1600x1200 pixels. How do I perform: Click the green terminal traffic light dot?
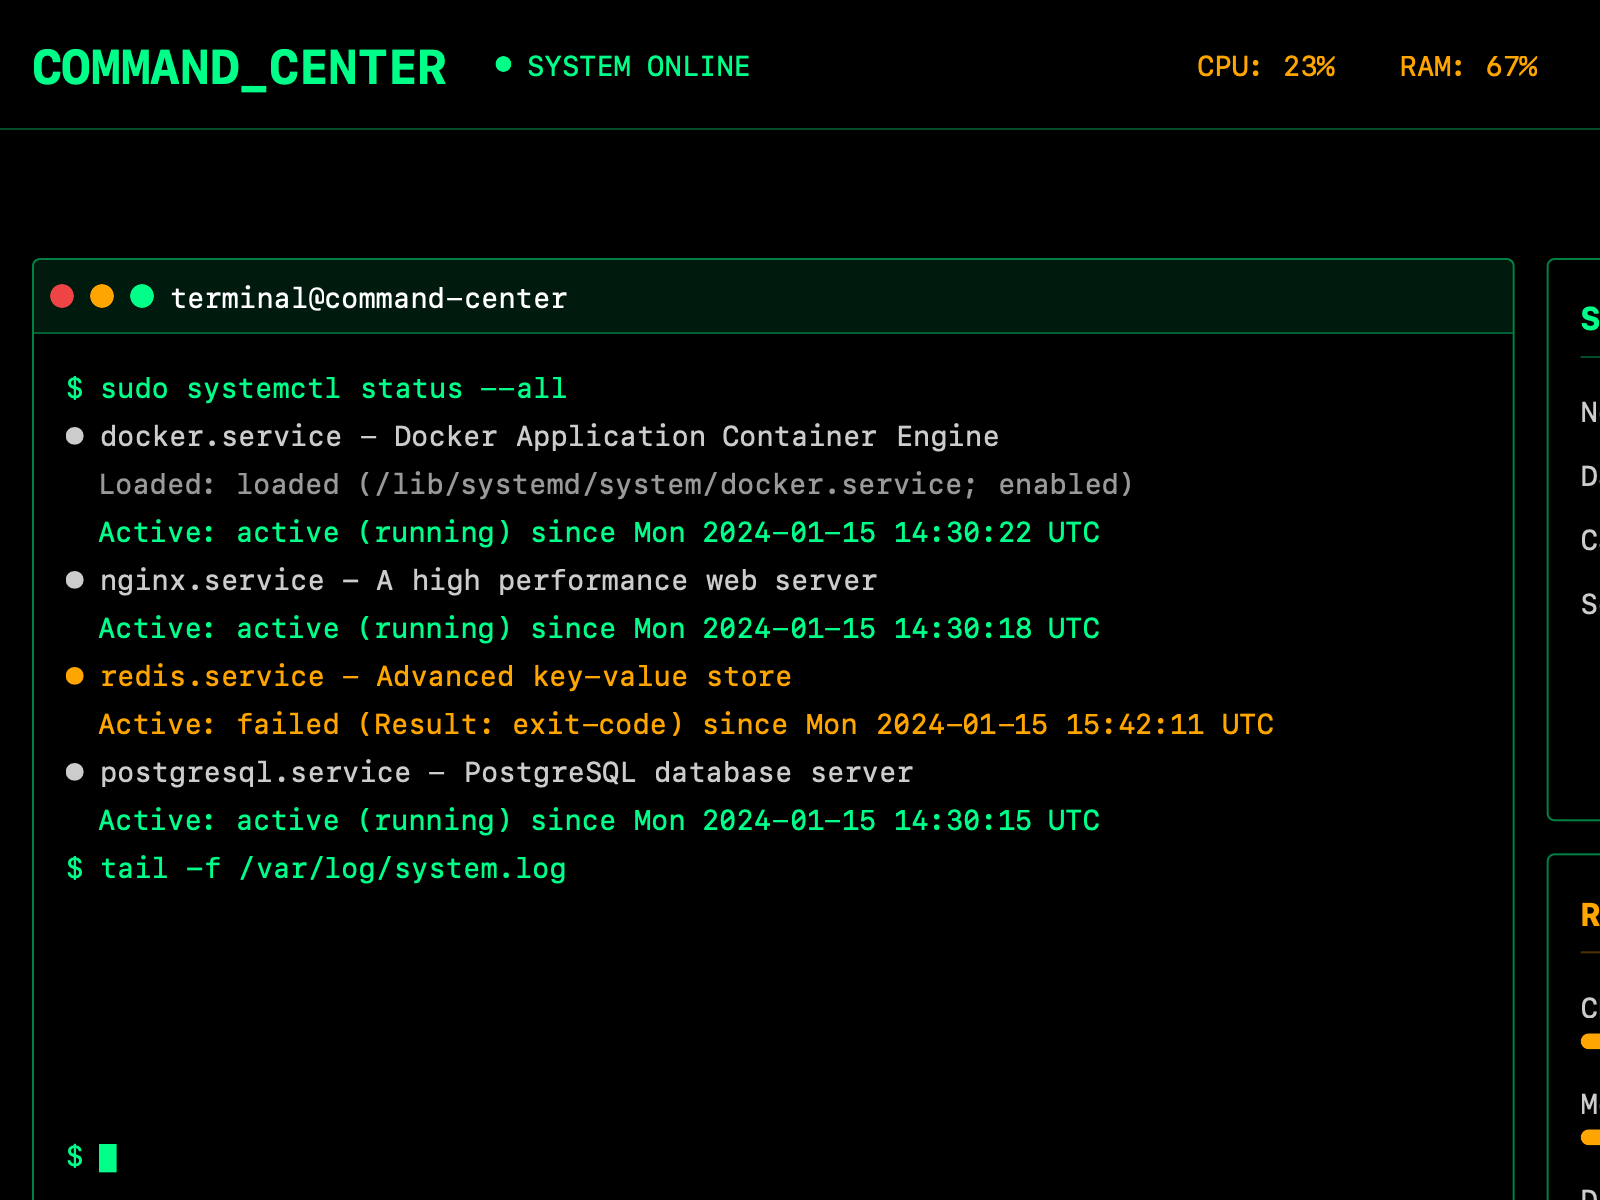coord(143,296)
